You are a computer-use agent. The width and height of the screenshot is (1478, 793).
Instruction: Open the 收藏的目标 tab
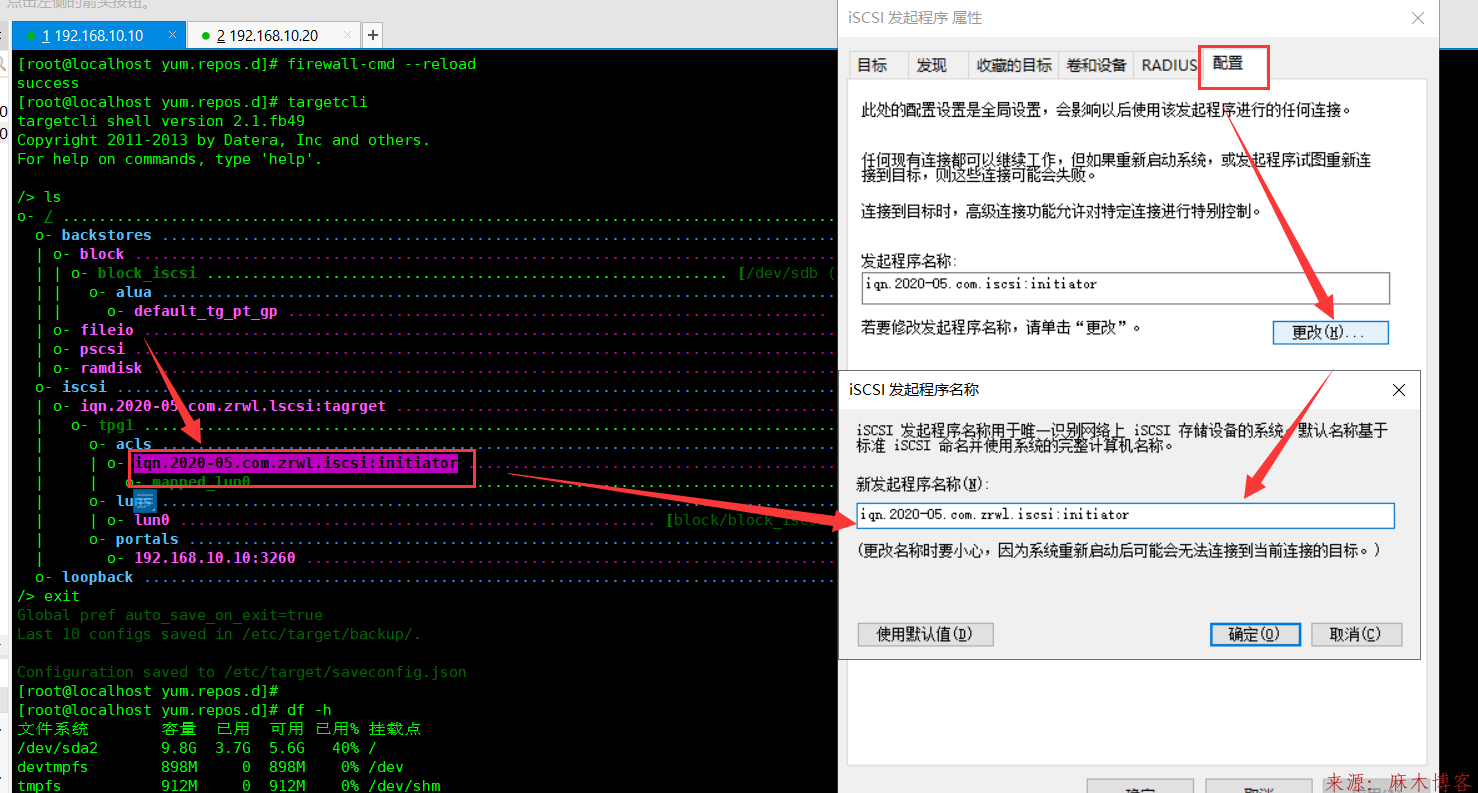tap(1014, 65)
